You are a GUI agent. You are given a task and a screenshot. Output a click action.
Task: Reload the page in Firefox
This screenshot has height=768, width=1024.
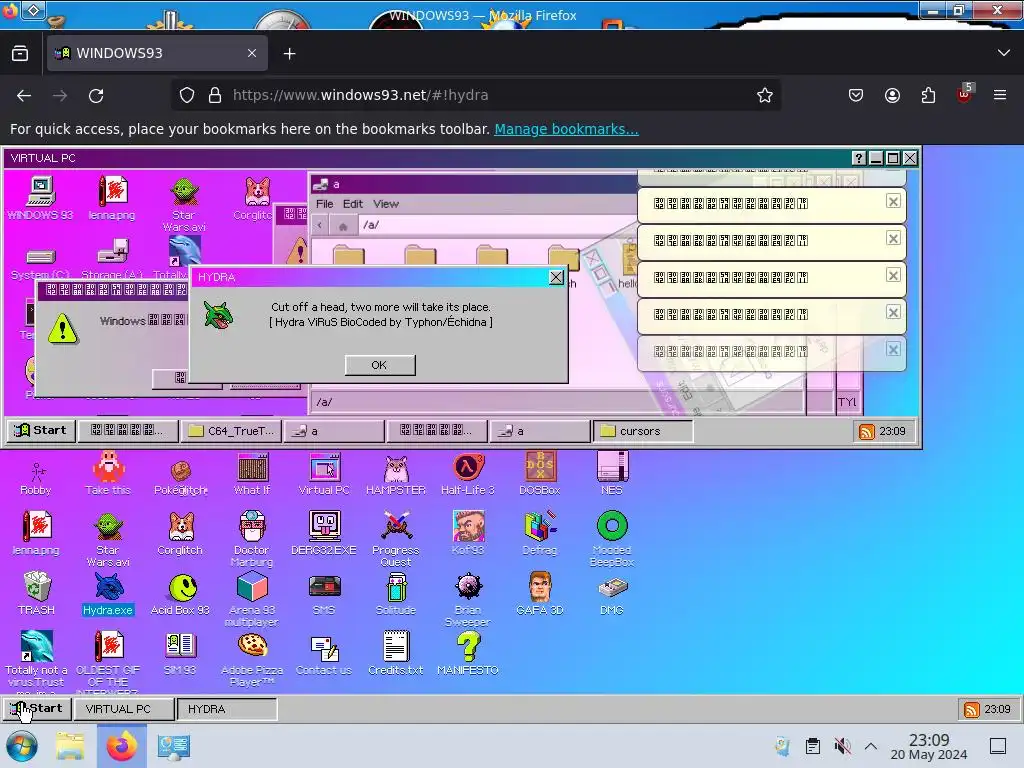tap(96, 96)
